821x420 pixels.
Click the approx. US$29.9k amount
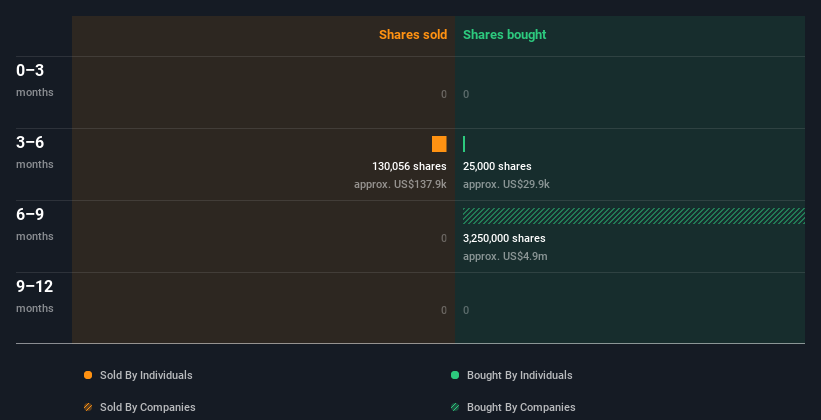point(506,184)
